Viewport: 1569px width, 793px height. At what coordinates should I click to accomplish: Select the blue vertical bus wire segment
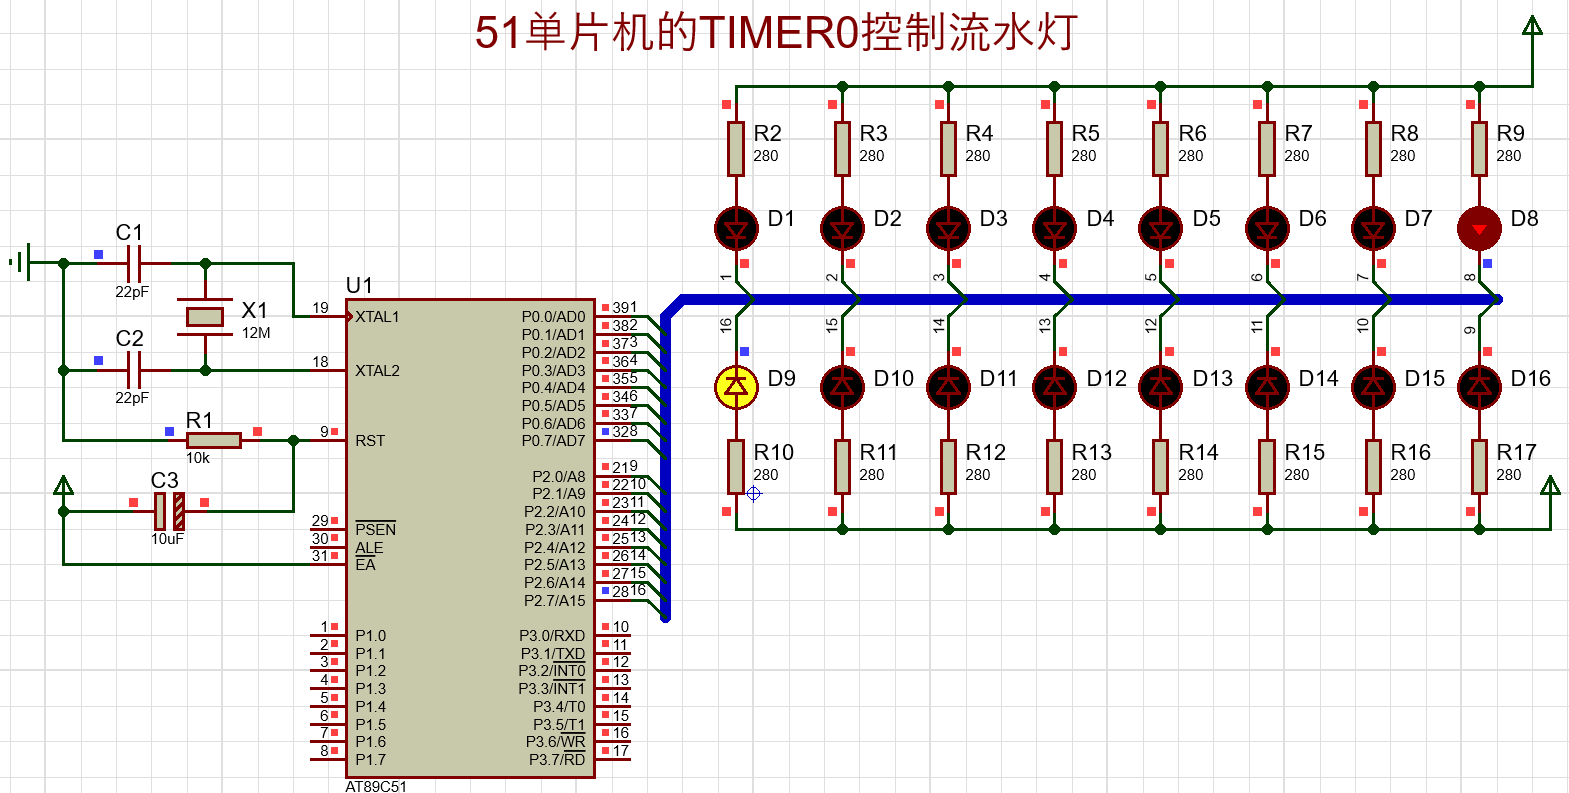(x=665, y=465)
